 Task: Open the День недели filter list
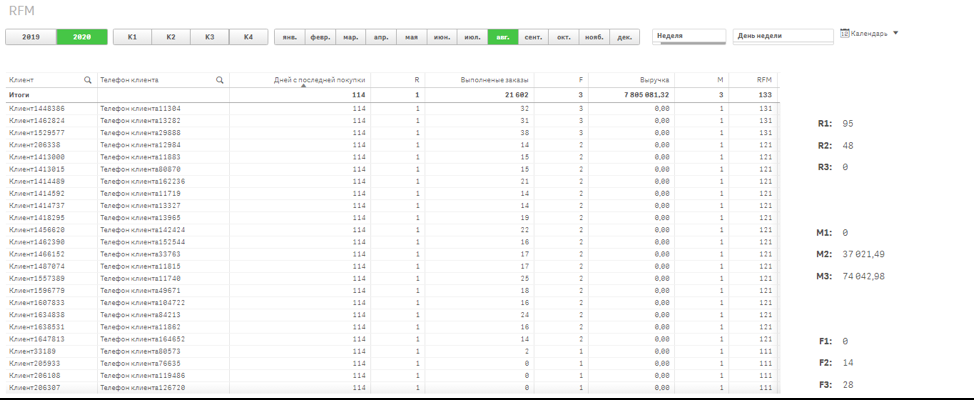pos(782,36)
